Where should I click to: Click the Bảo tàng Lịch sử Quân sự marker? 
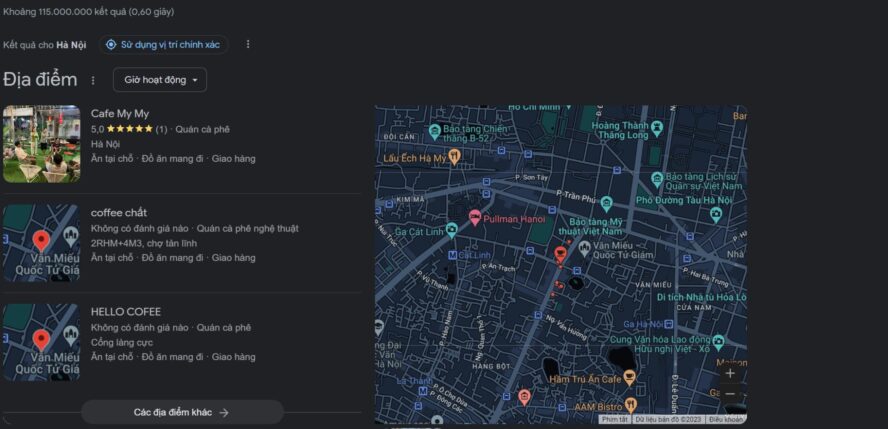[x=657, y=179]
